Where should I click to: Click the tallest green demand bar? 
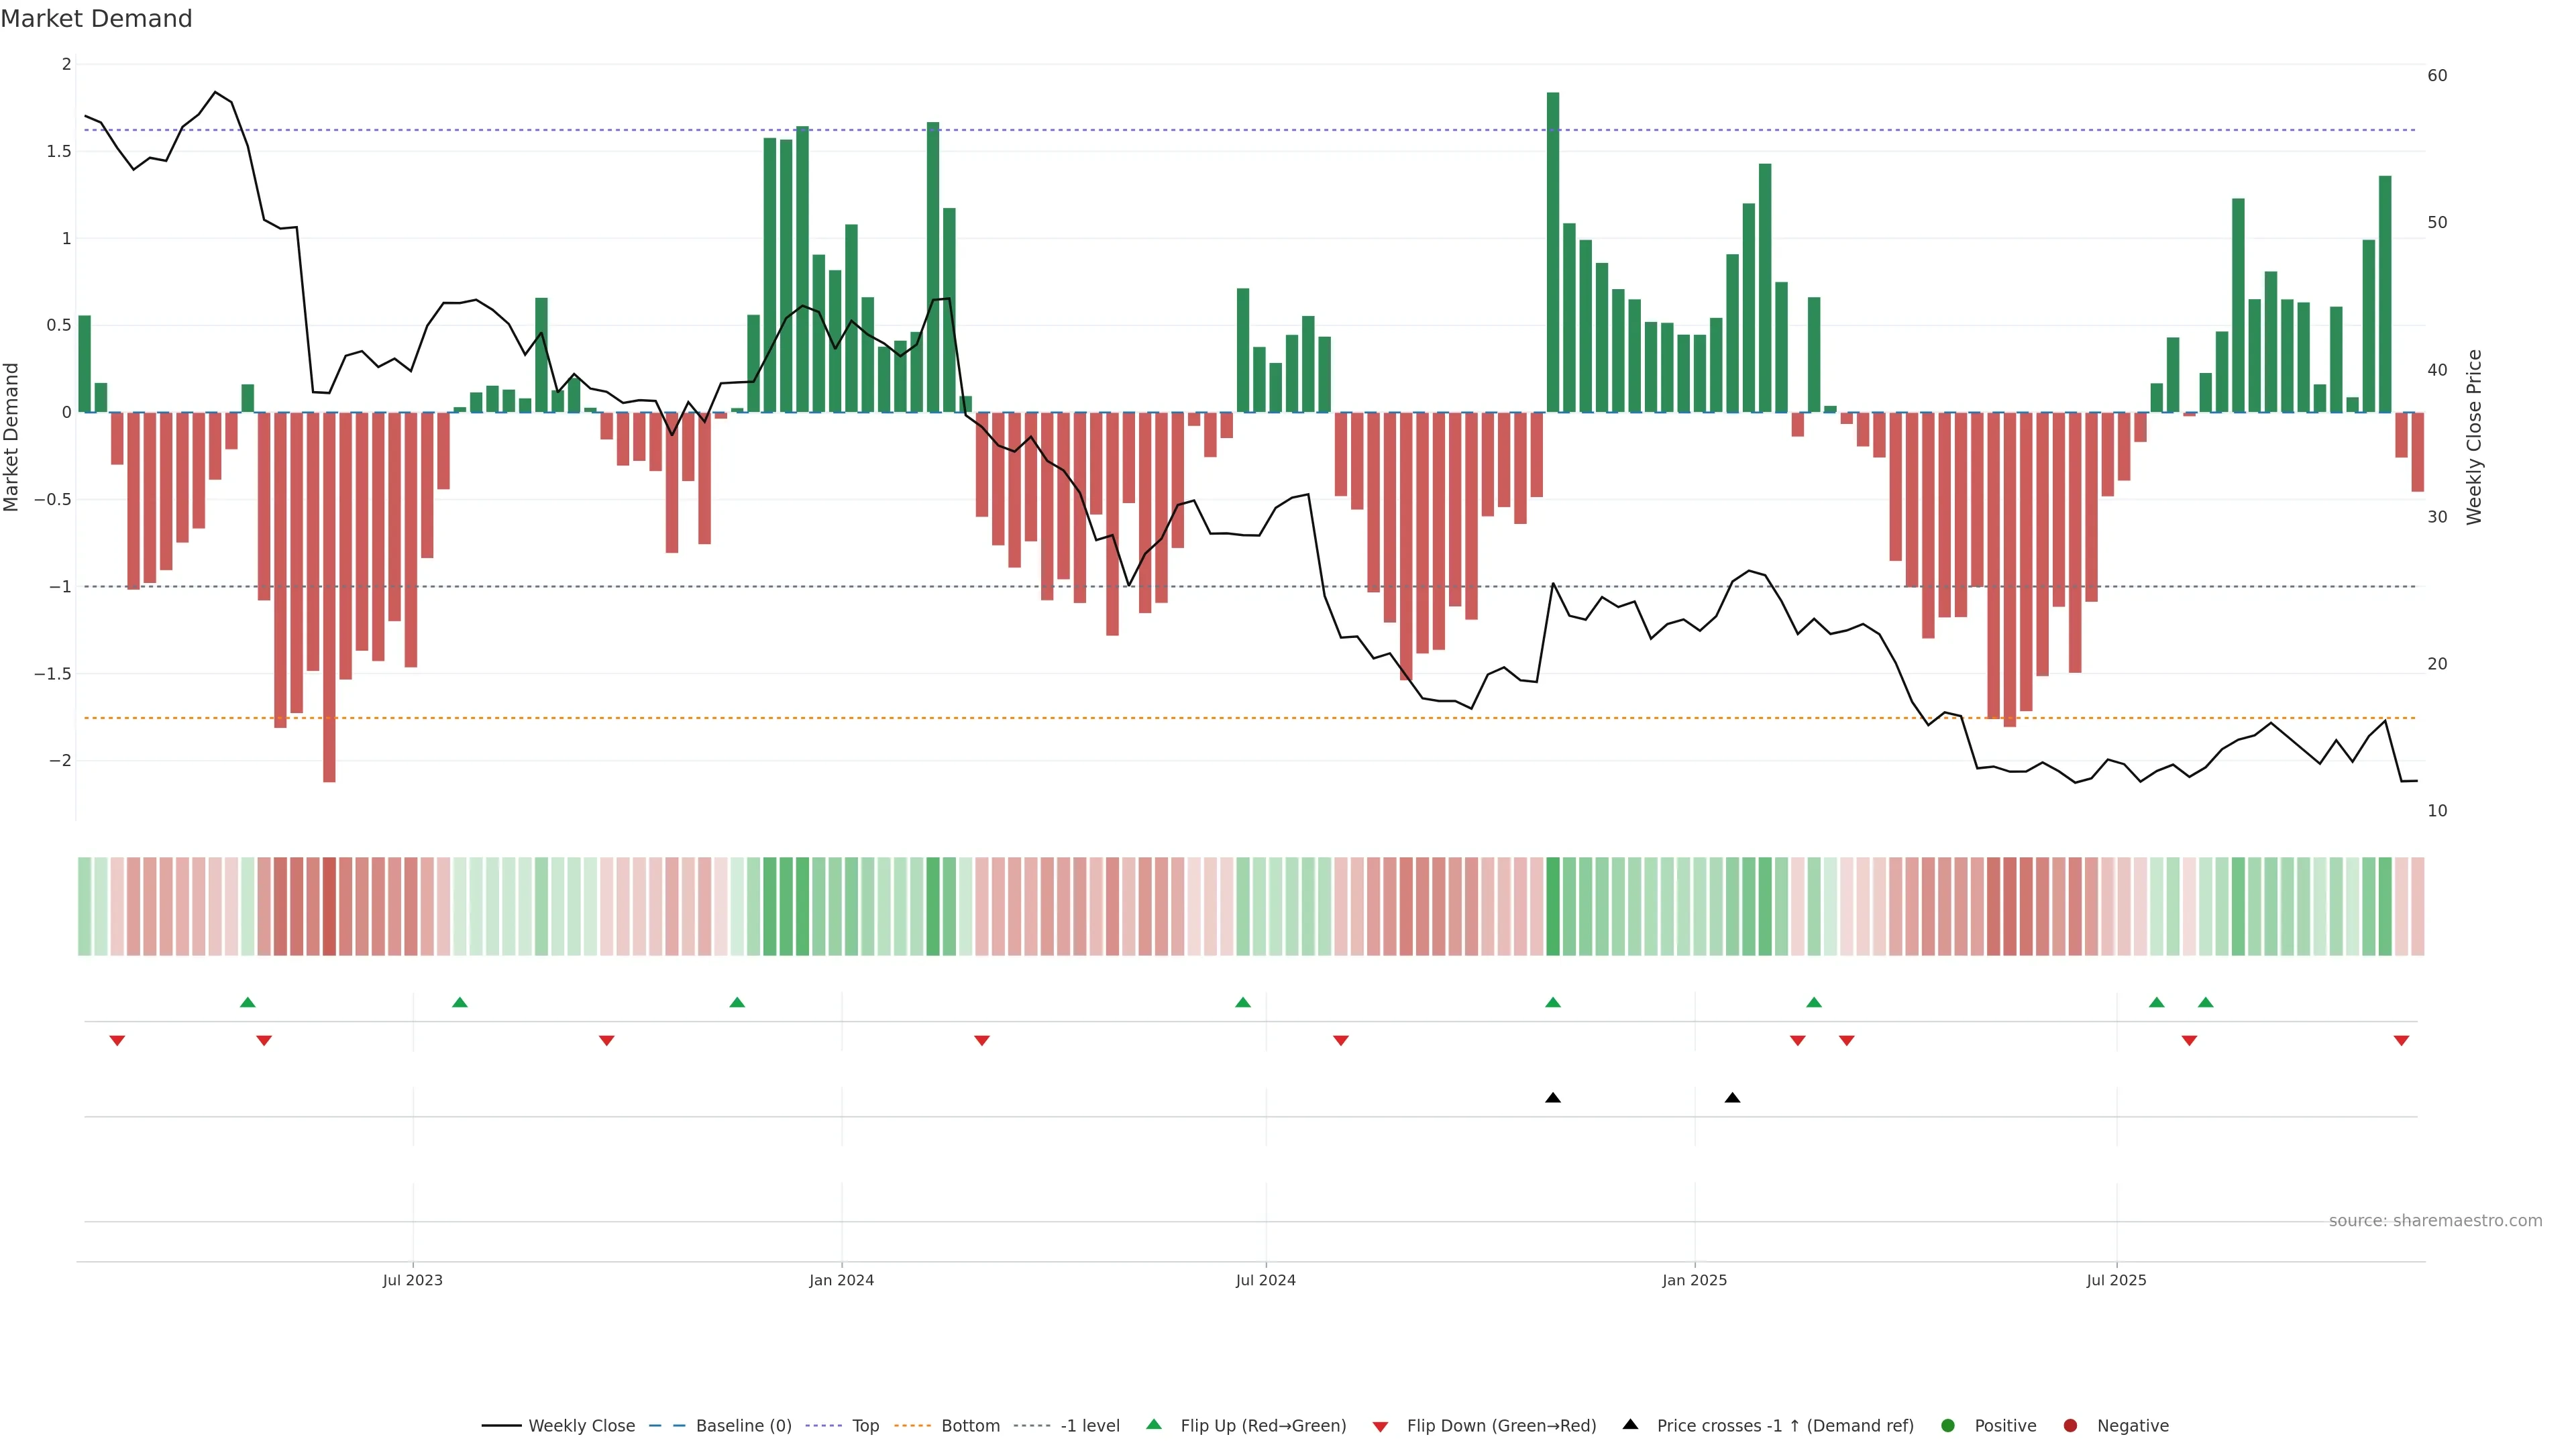point(1552,250)
